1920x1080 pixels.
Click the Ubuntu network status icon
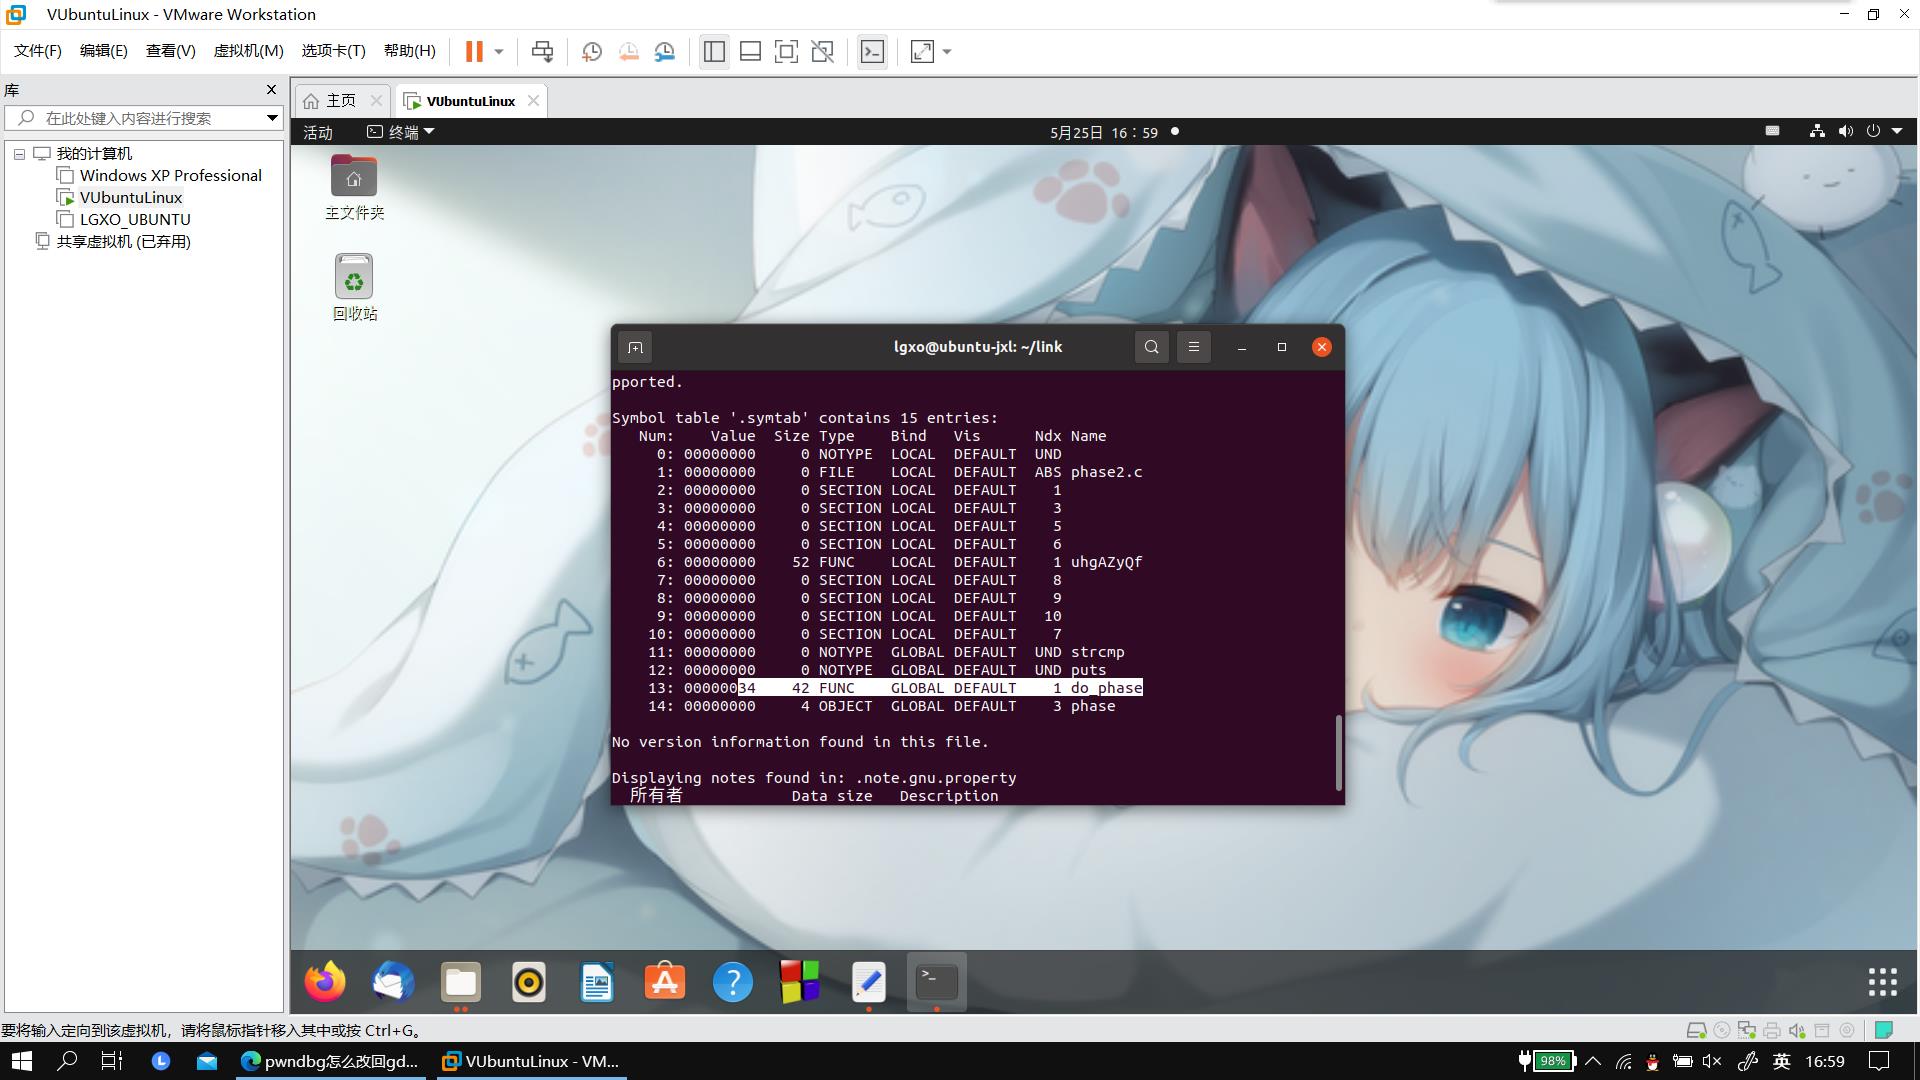coord(1817,132)
